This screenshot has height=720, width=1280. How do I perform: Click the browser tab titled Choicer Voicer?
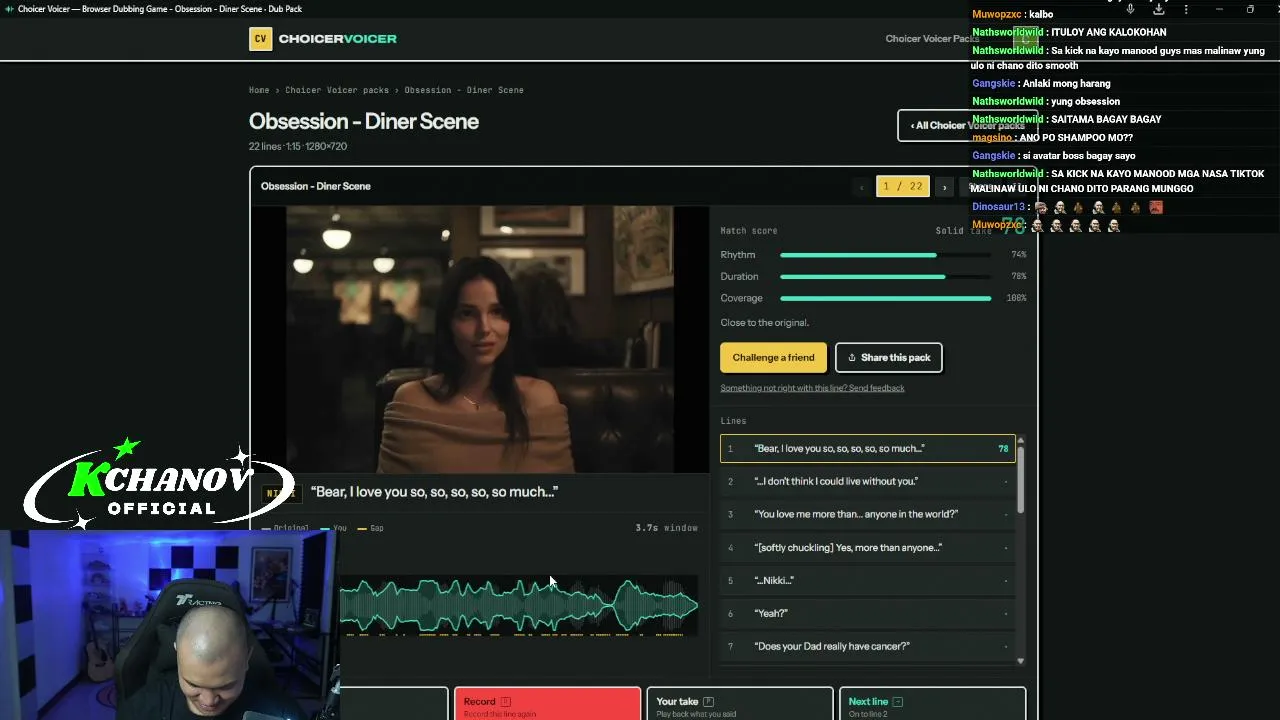coord(155,9)
